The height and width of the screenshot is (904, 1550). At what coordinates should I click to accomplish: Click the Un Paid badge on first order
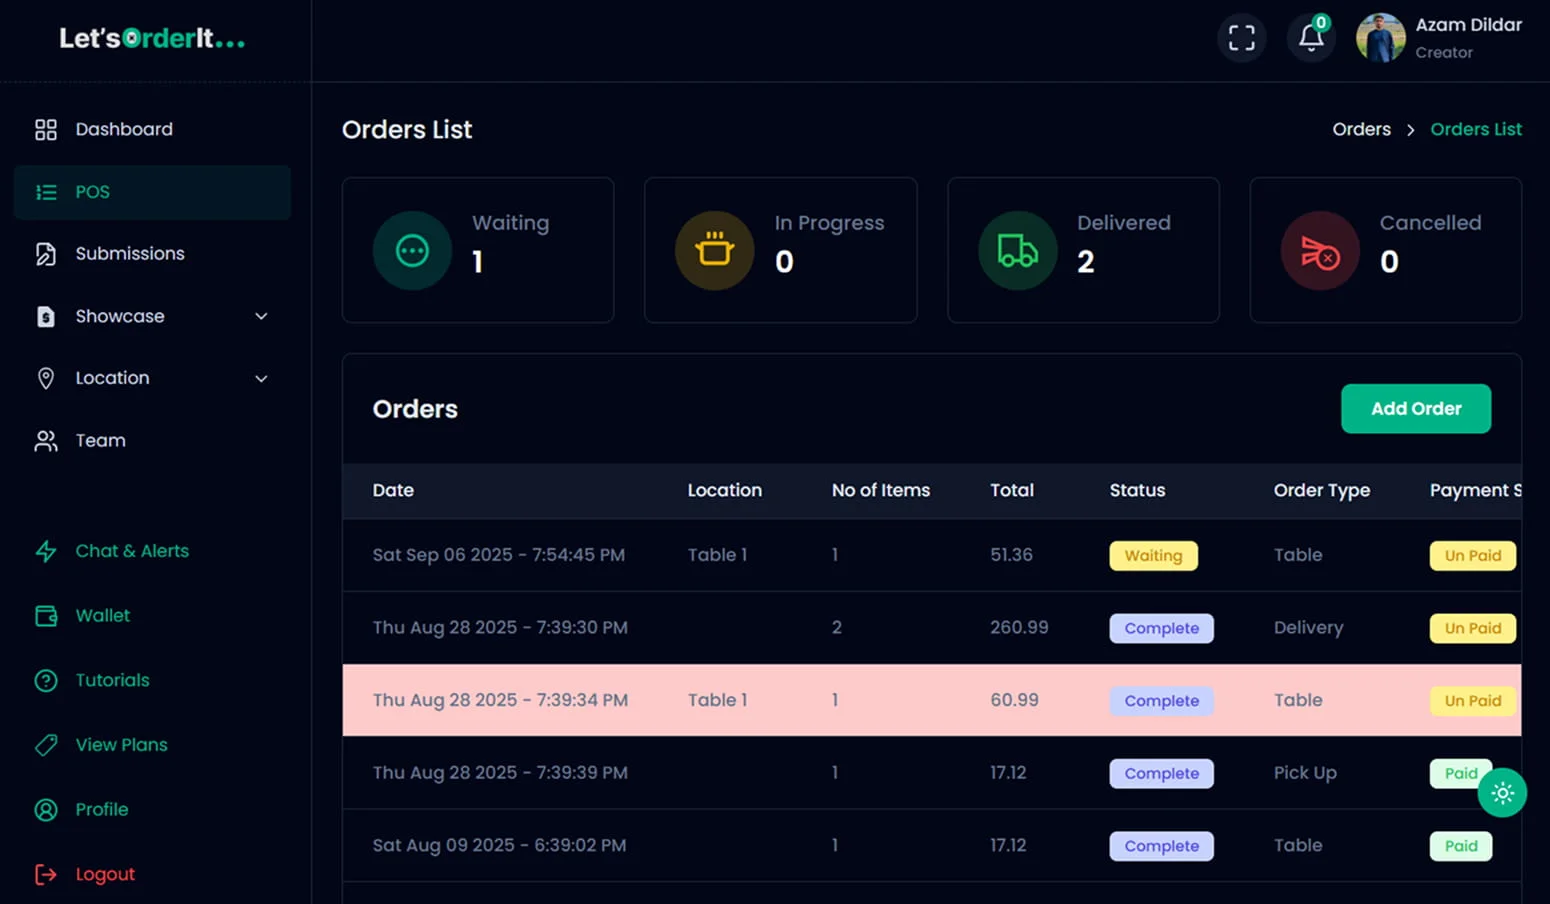(1472, 555)
